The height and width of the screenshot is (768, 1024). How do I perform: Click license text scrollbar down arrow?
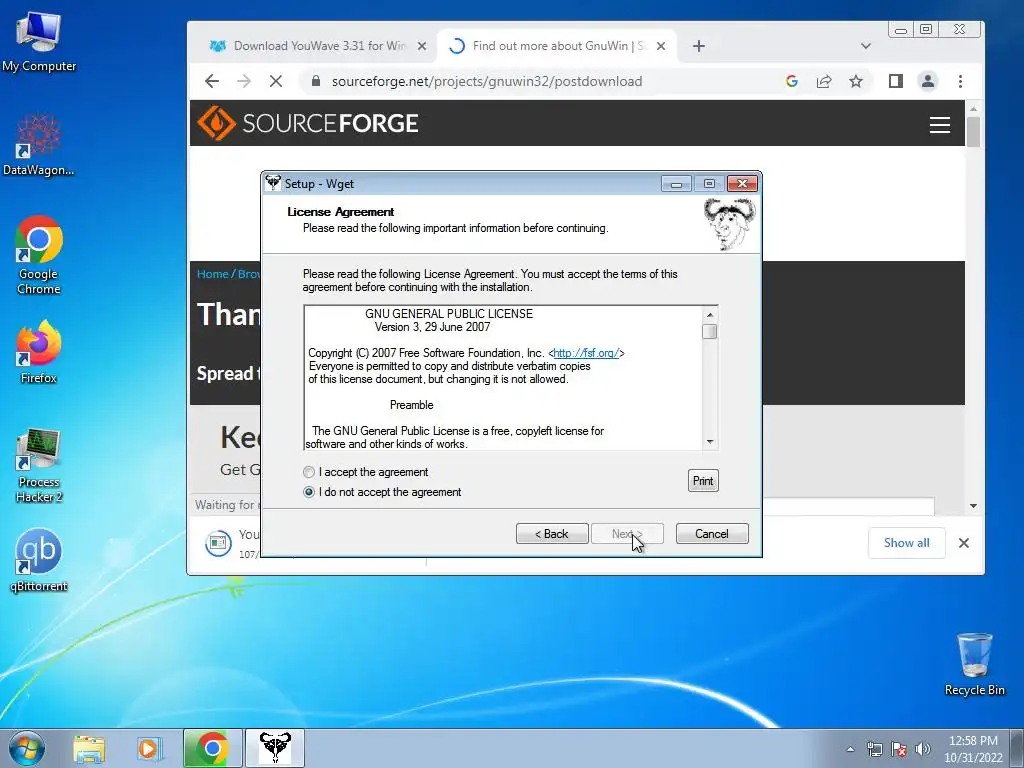point(710,442)
